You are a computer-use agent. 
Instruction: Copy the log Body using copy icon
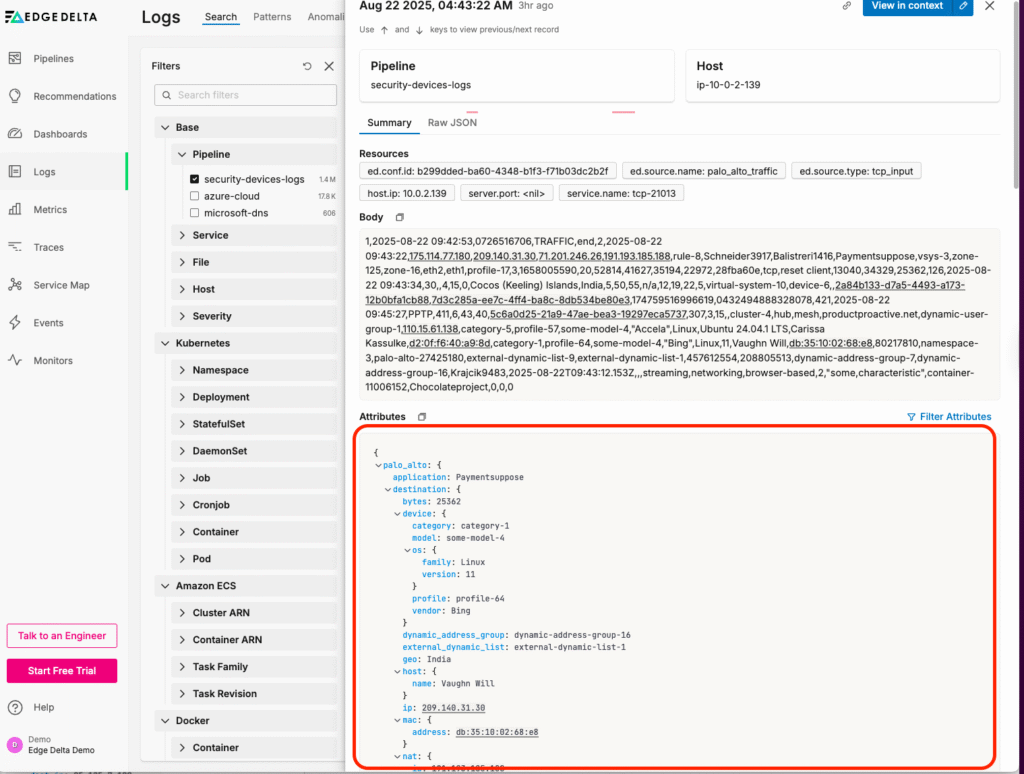click(400, 218)
